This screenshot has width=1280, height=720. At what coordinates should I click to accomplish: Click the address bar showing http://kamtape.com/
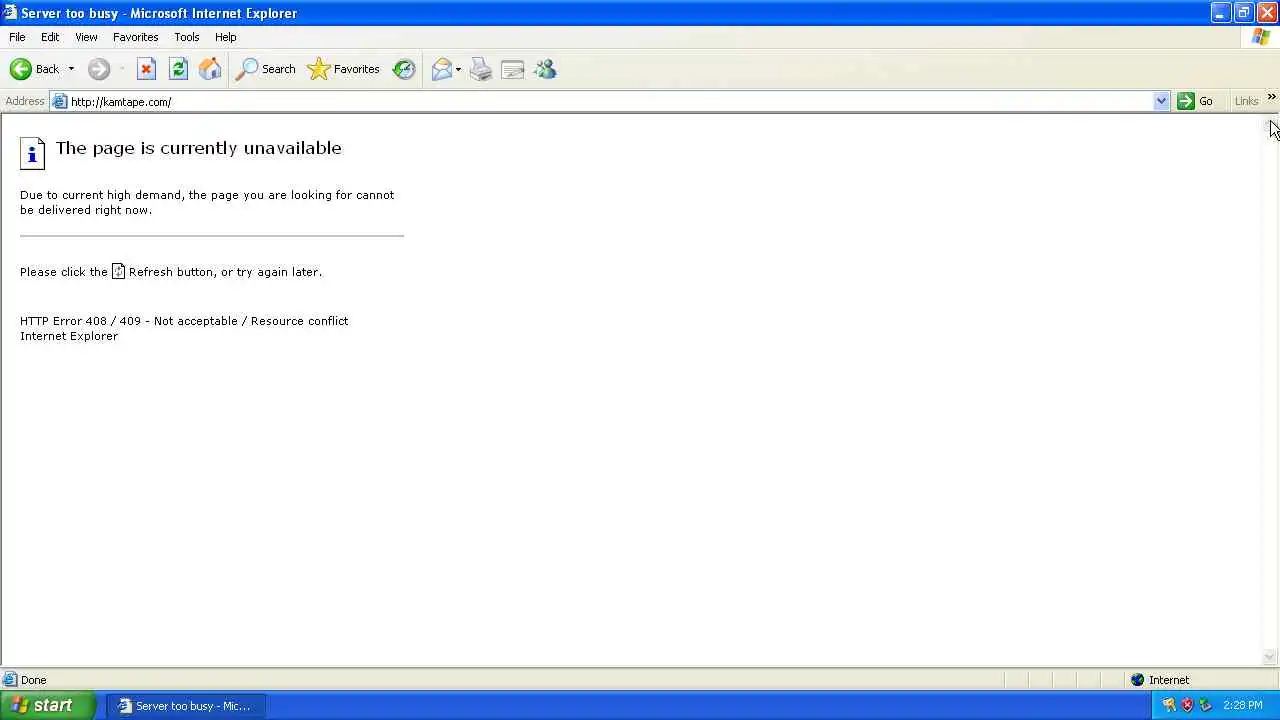point(610,101)
